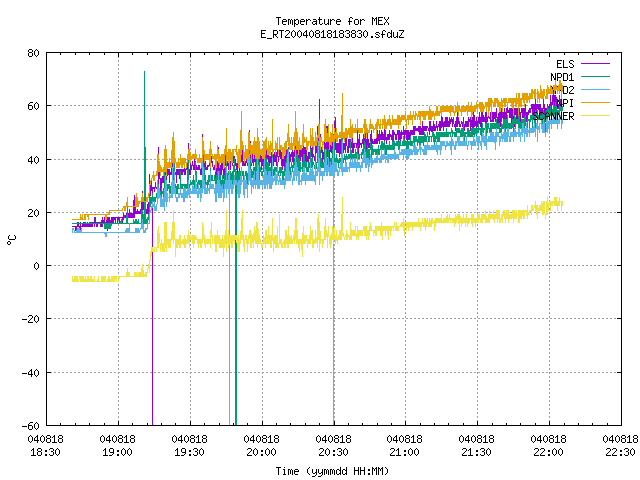
Task: Click the NPI legend label
Action: 565,102
